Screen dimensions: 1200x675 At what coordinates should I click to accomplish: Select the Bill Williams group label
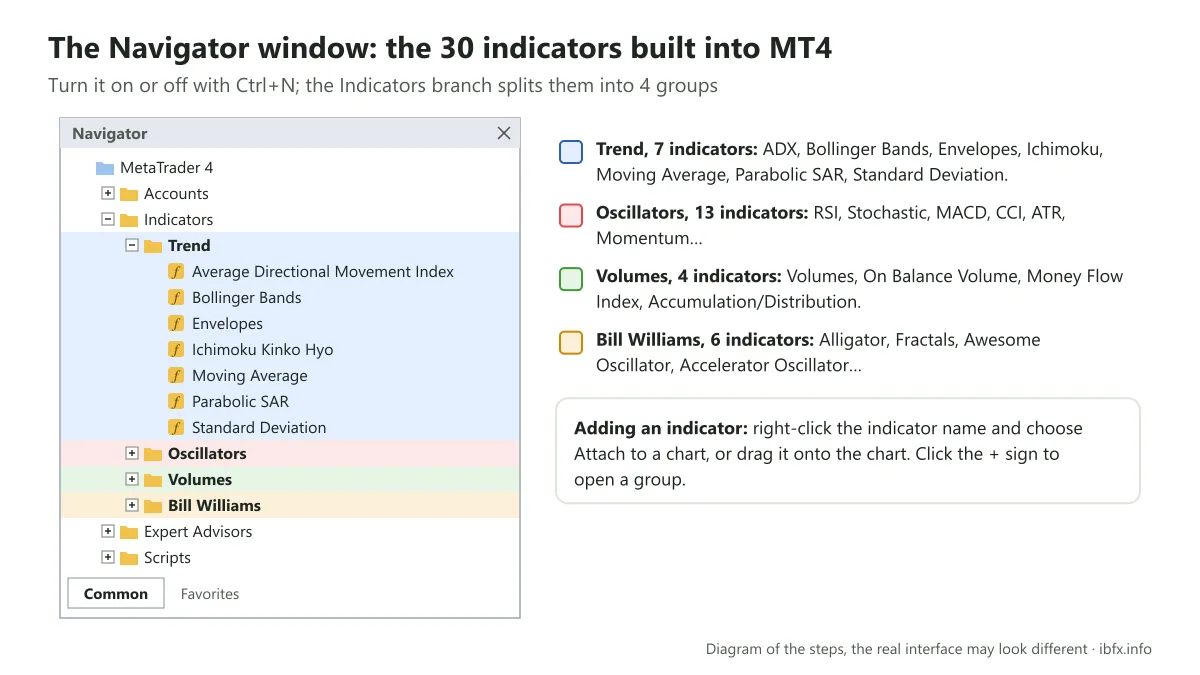tap(214, 506)
